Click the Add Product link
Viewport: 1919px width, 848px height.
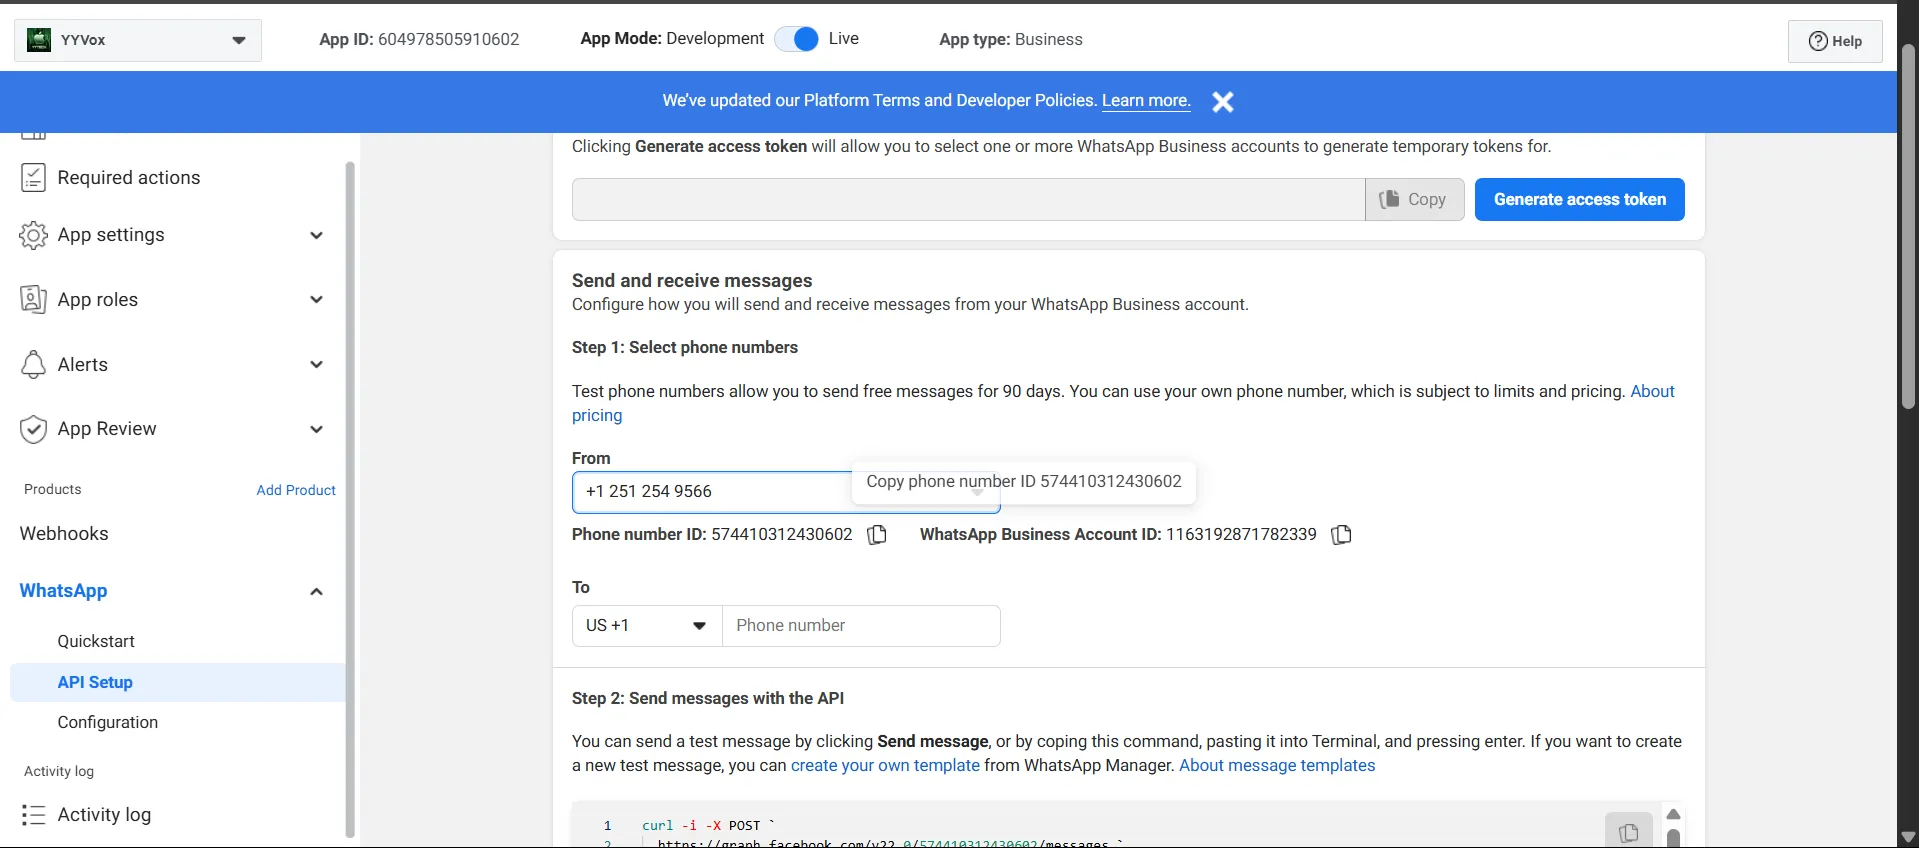click(296, 490)
